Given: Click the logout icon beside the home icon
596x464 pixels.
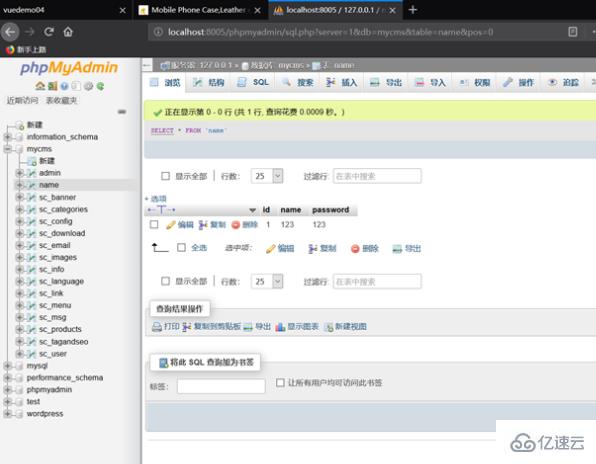Looking at the screenshot, I should coord(52,86).
